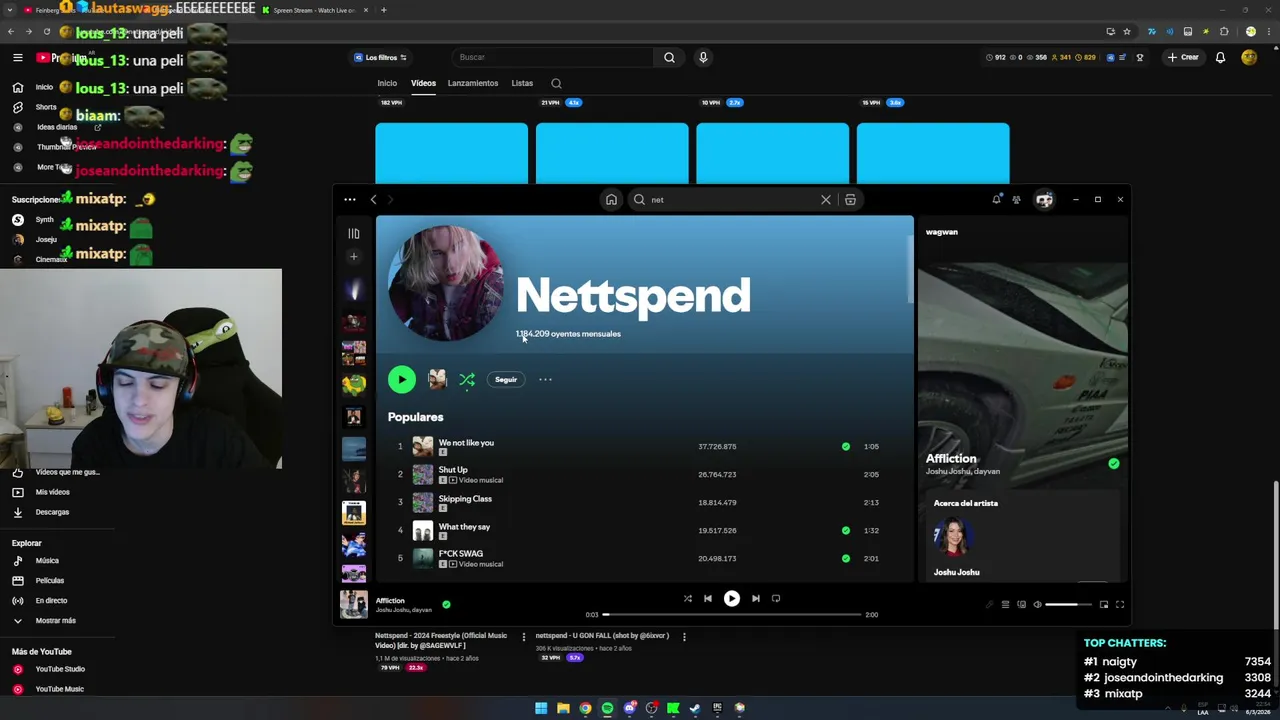Enter fullscreen player view

(1120, 604)
